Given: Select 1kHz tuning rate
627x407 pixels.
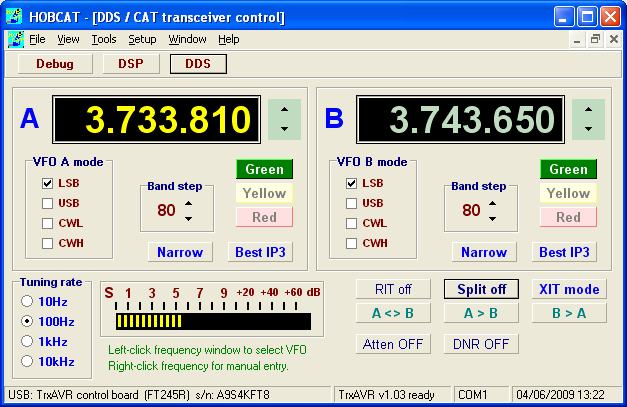Looking at the screenshot, I should 30,341.
